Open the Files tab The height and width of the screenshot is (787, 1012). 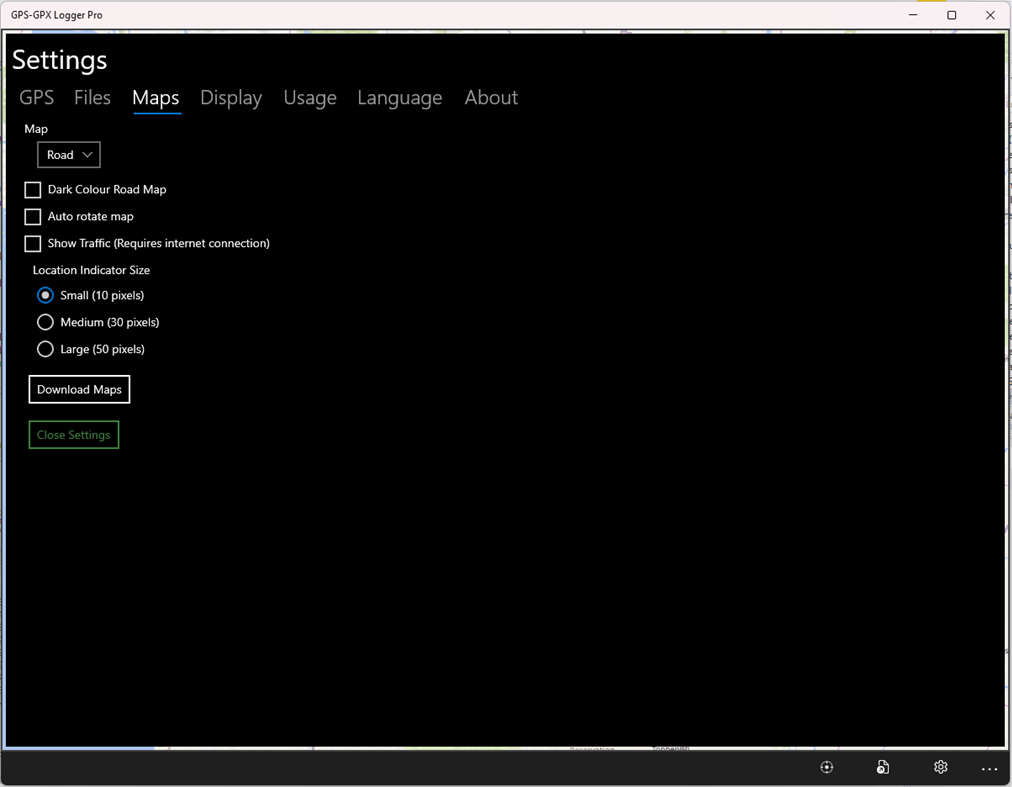pos(92,97)
